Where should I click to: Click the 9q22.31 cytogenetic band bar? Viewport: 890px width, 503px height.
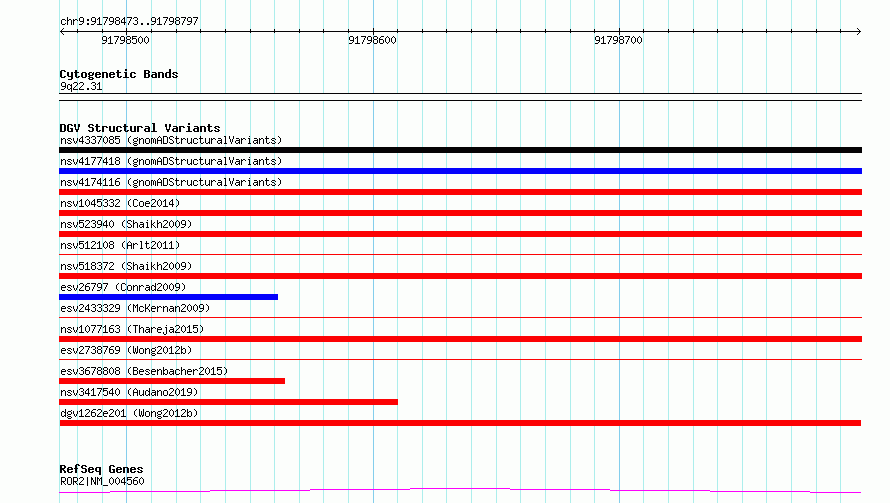pyautogui.click(x=460, y=97)
